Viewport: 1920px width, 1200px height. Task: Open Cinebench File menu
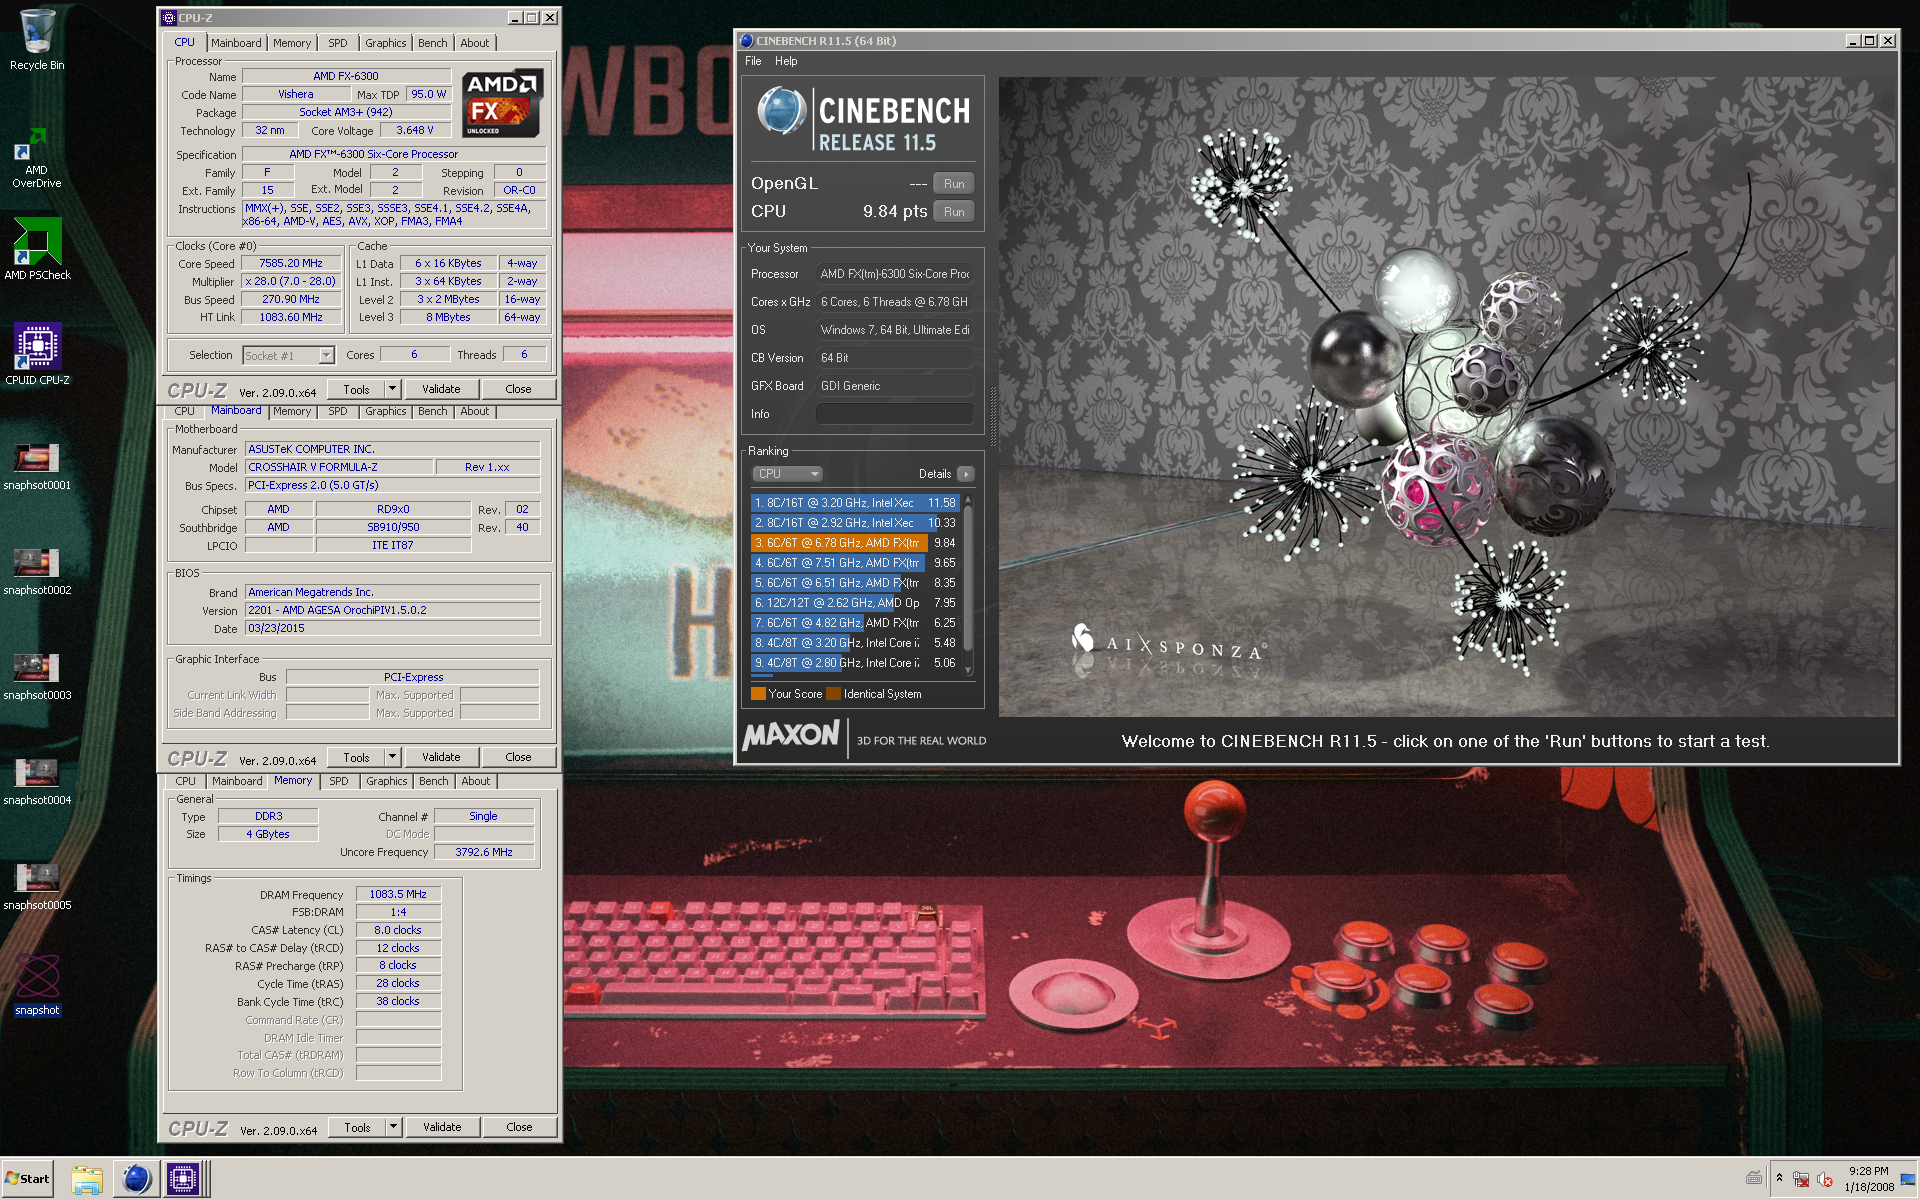tap(753, 61)
